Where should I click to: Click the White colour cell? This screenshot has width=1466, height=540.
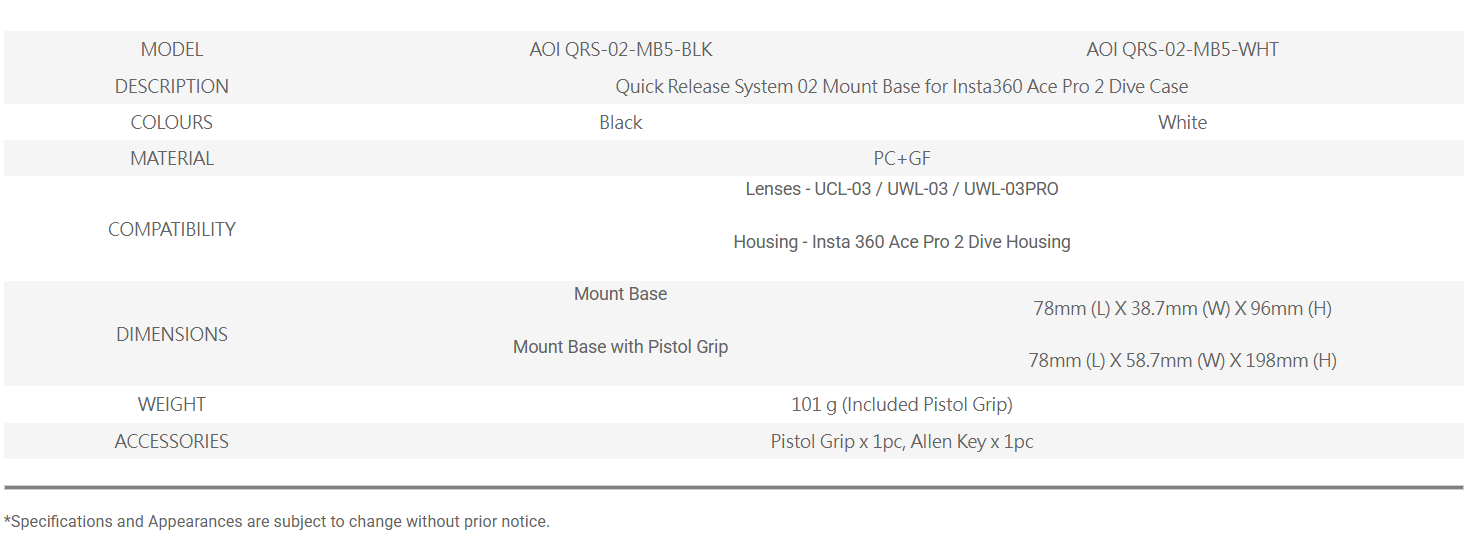[1182, 122]
